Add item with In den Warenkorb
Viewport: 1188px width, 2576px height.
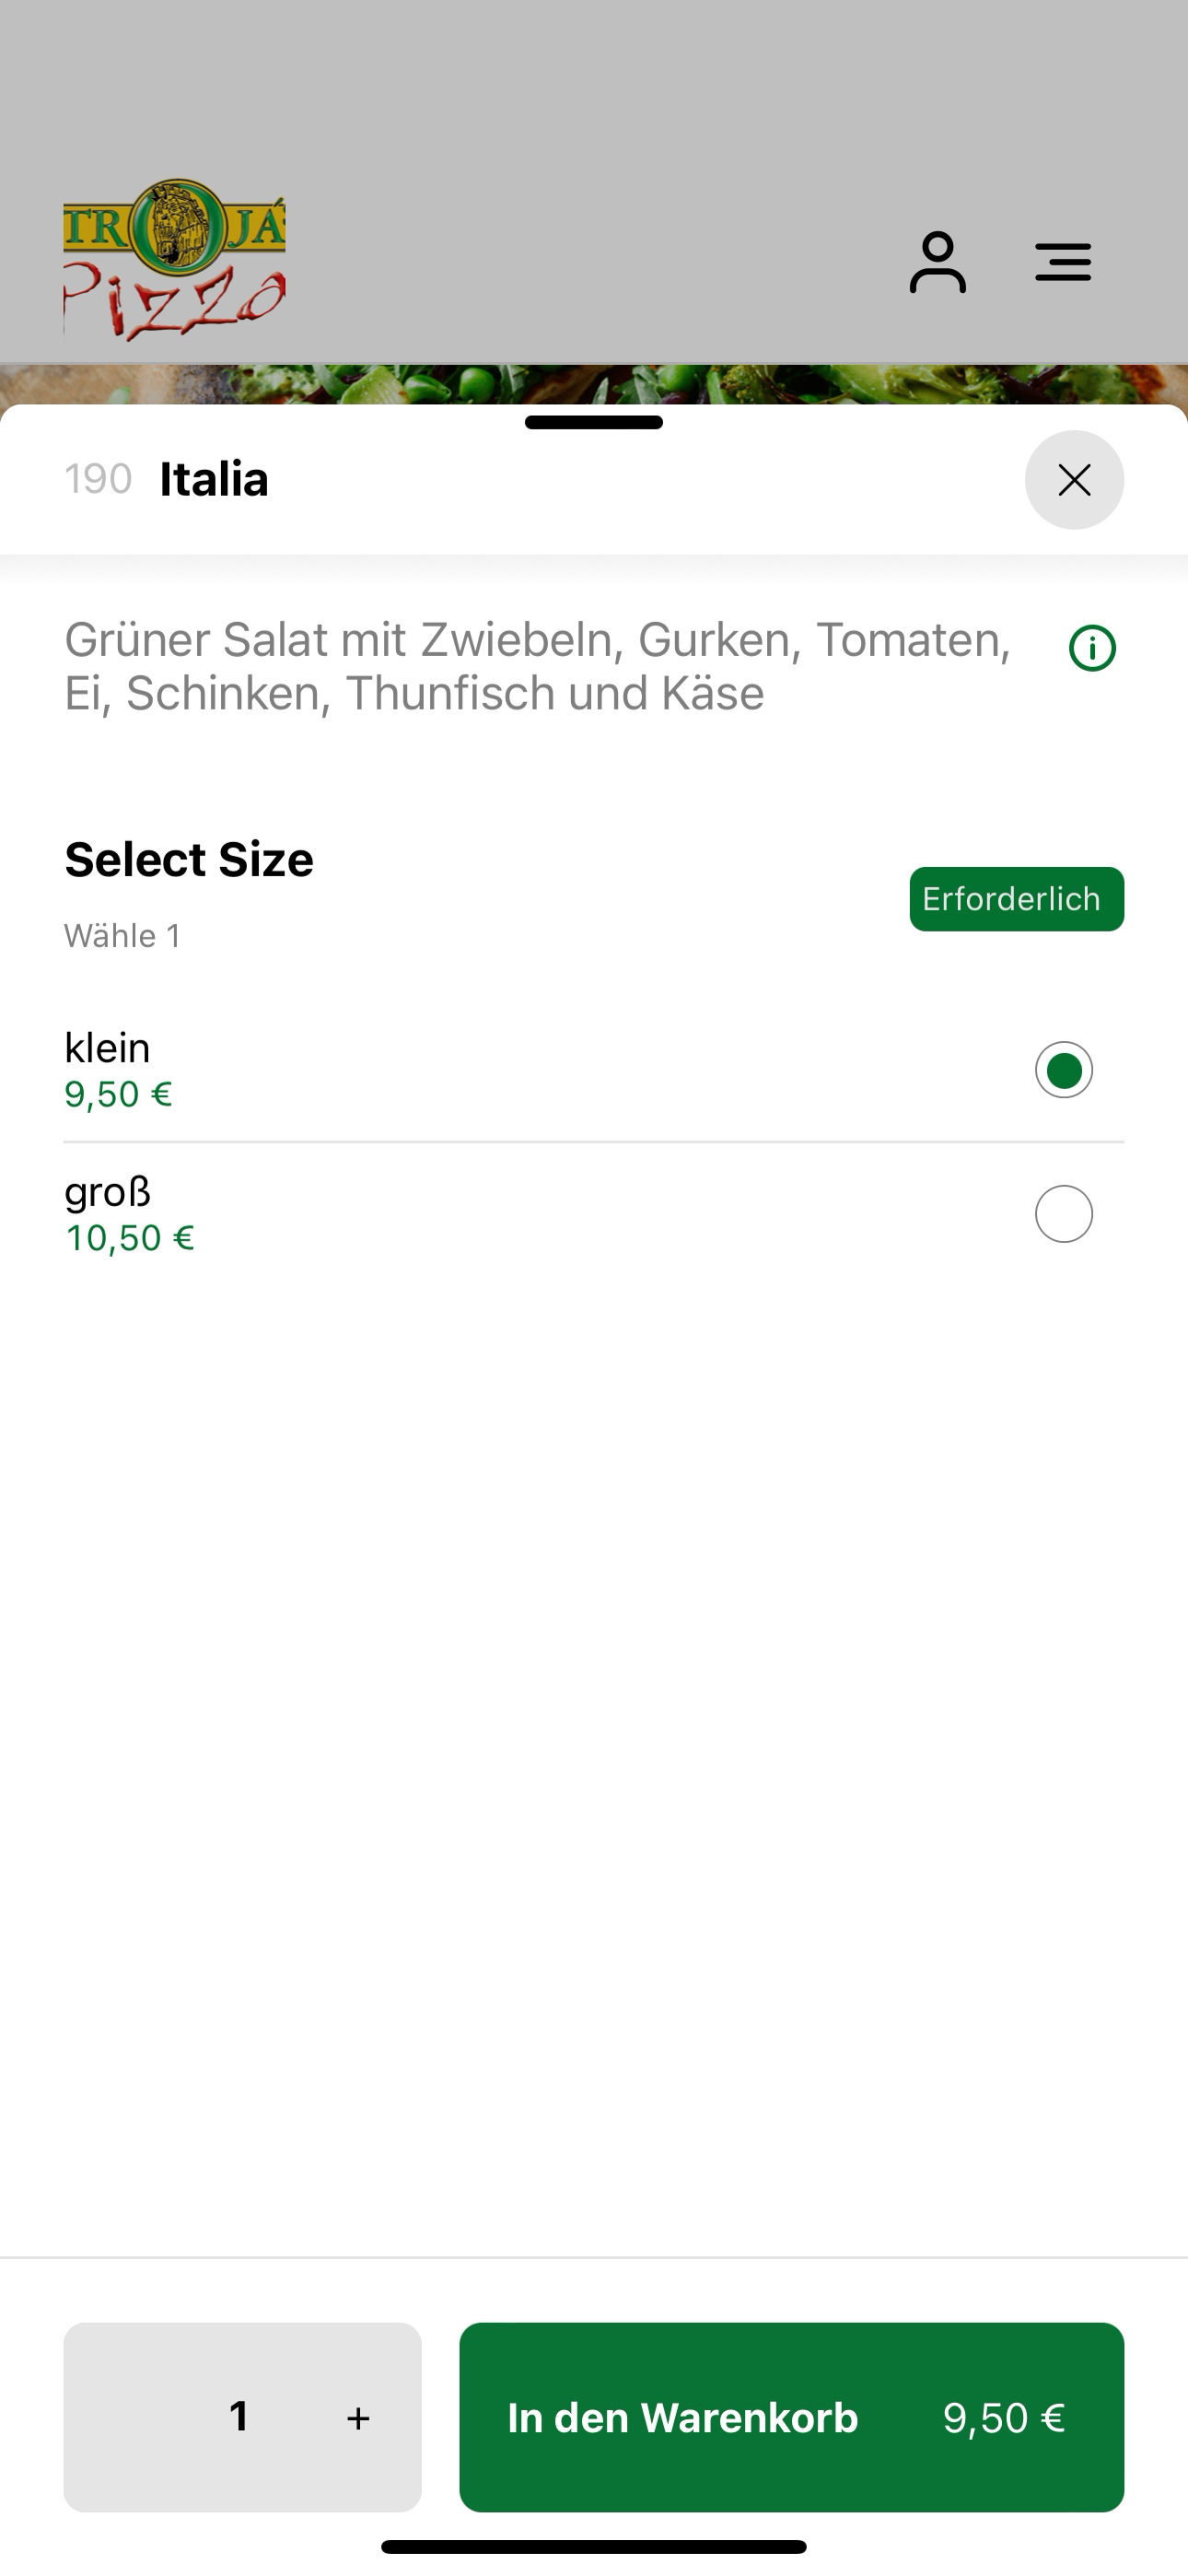click(791, 2417)
